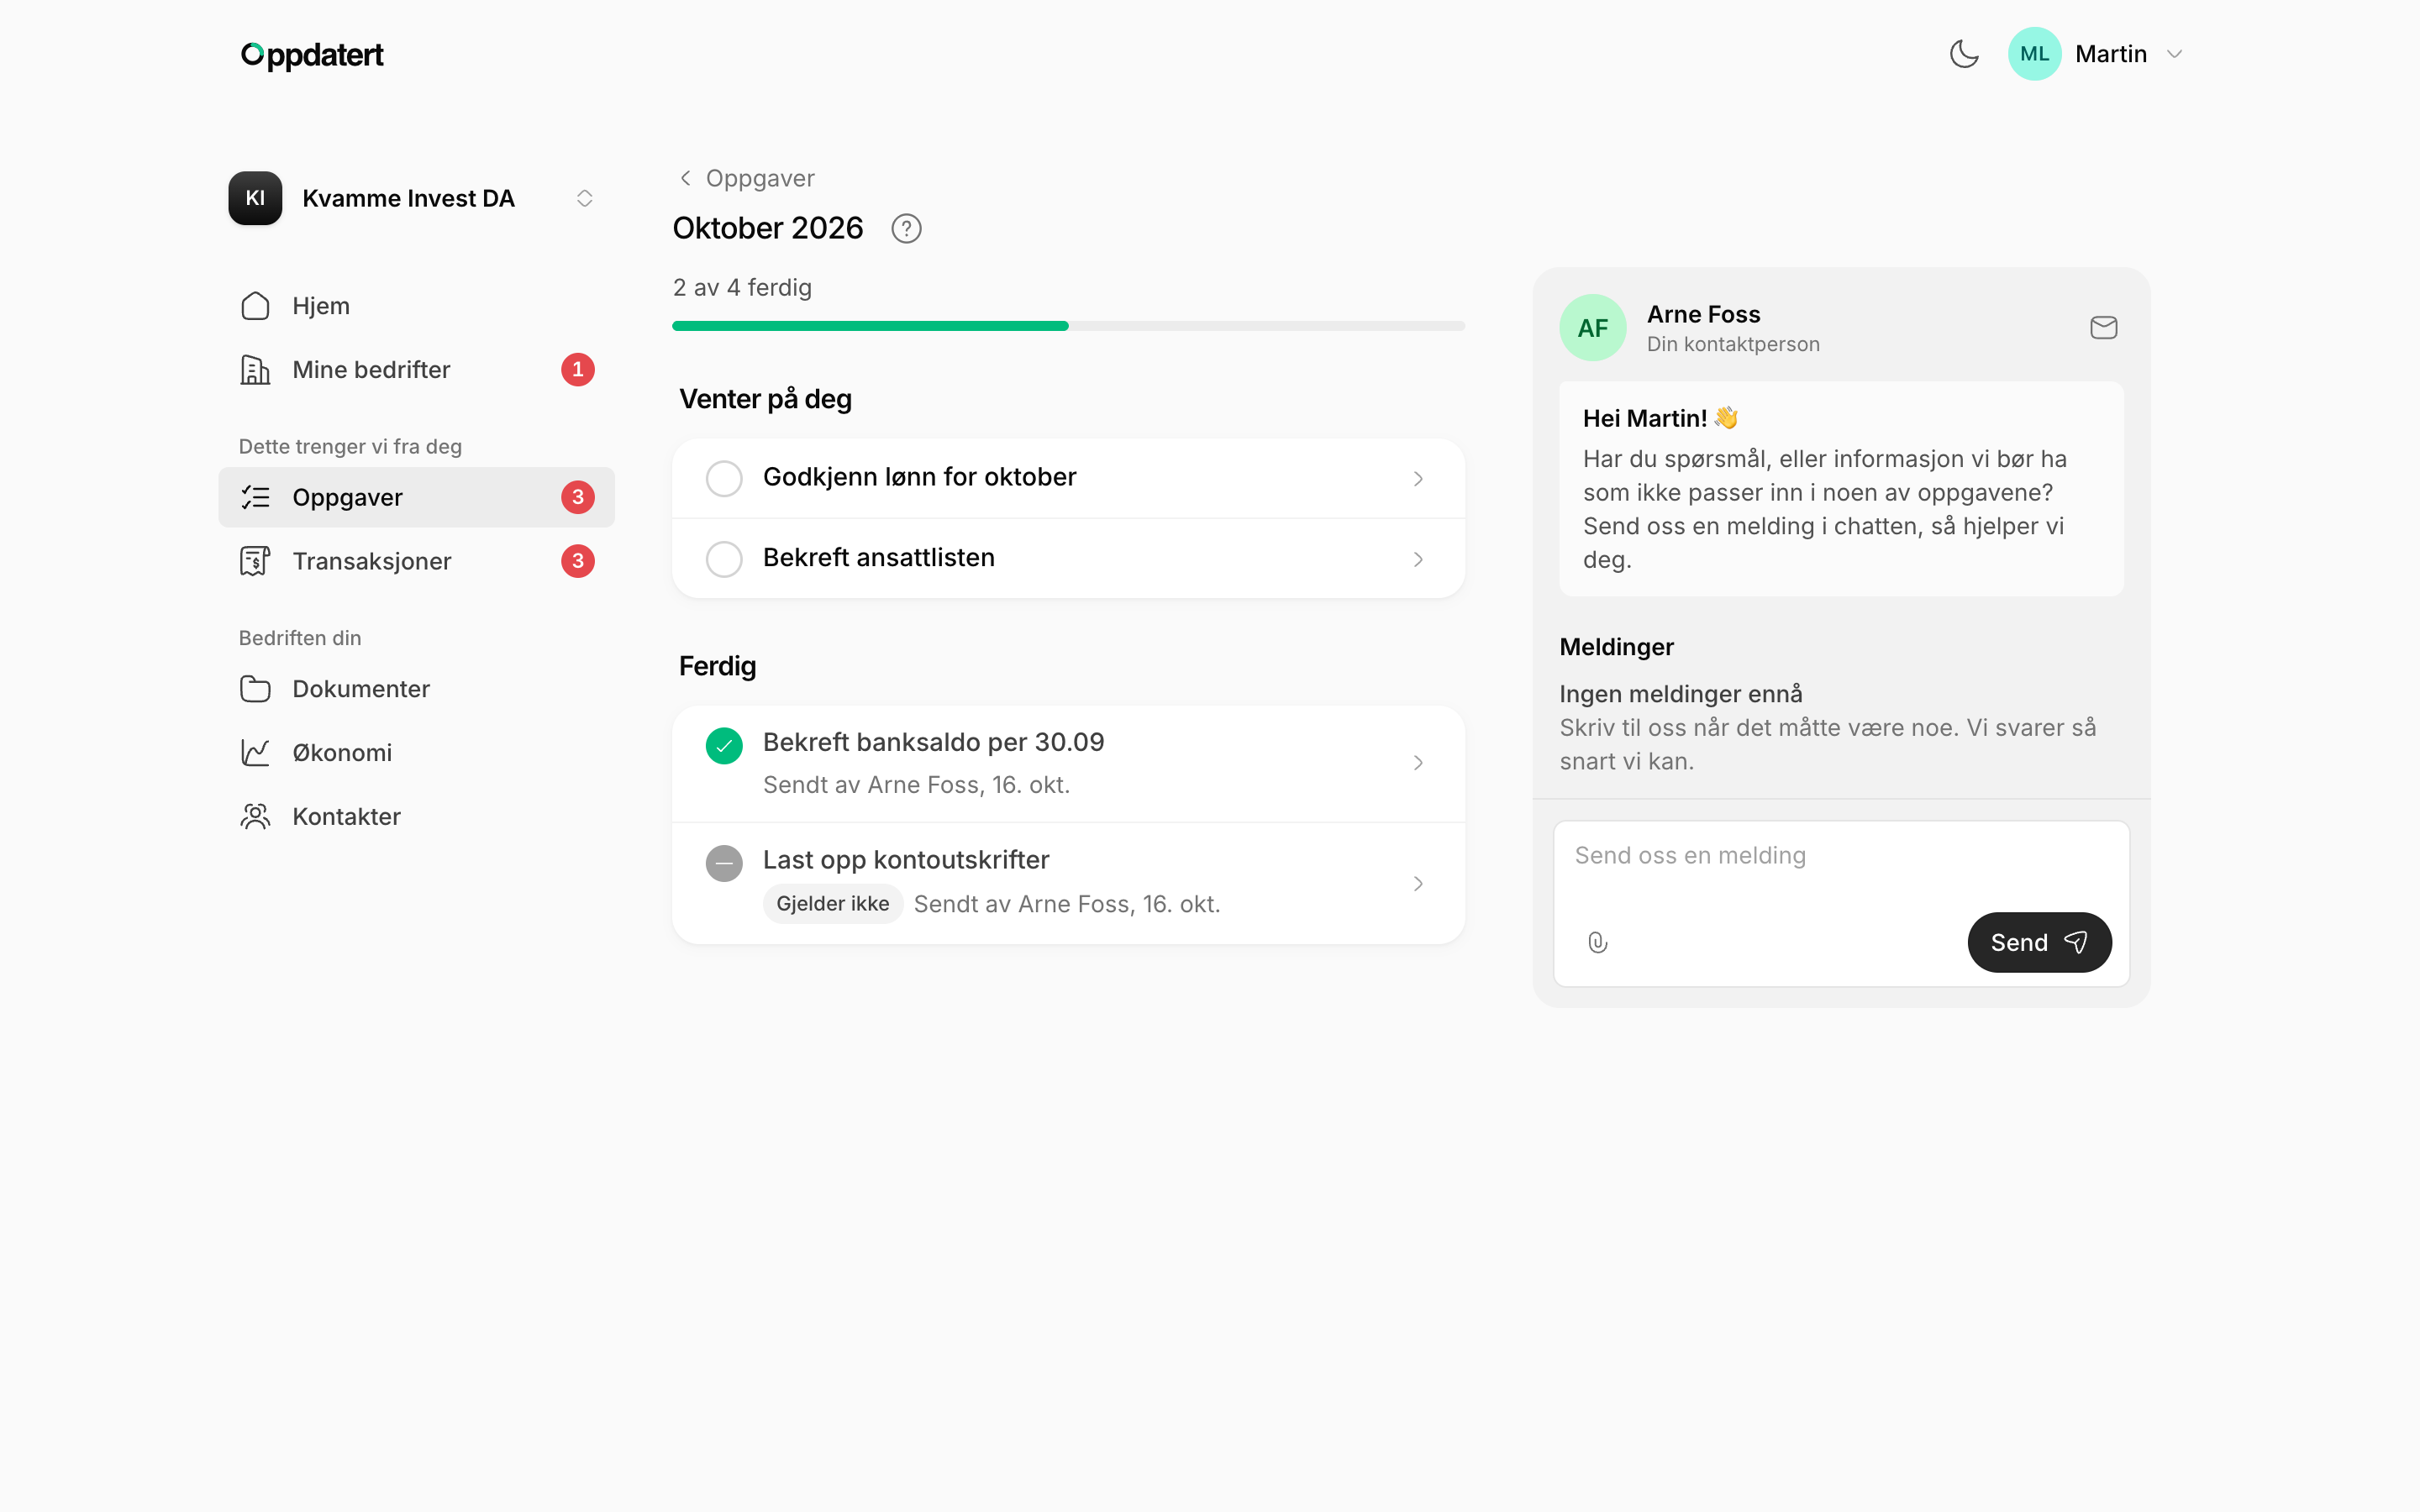Click the Transaksjoner red count badge
Image resolution: width=2420 pixels, height=1512 pixels.
tap(578, 561)
